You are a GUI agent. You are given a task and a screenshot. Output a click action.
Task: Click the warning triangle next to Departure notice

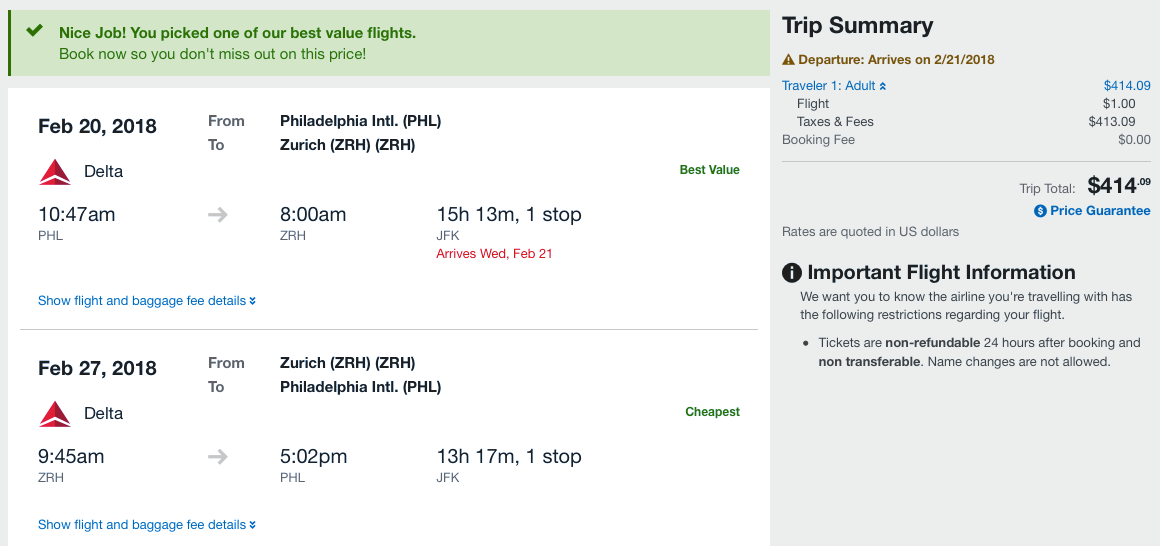(x=788, y=60)
